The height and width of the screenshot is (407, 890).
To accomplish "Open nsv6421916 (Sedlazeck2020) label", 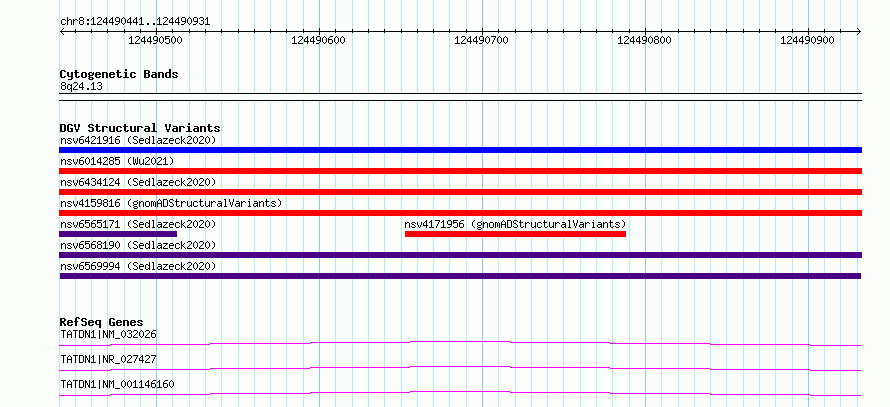I will [138, 140].
